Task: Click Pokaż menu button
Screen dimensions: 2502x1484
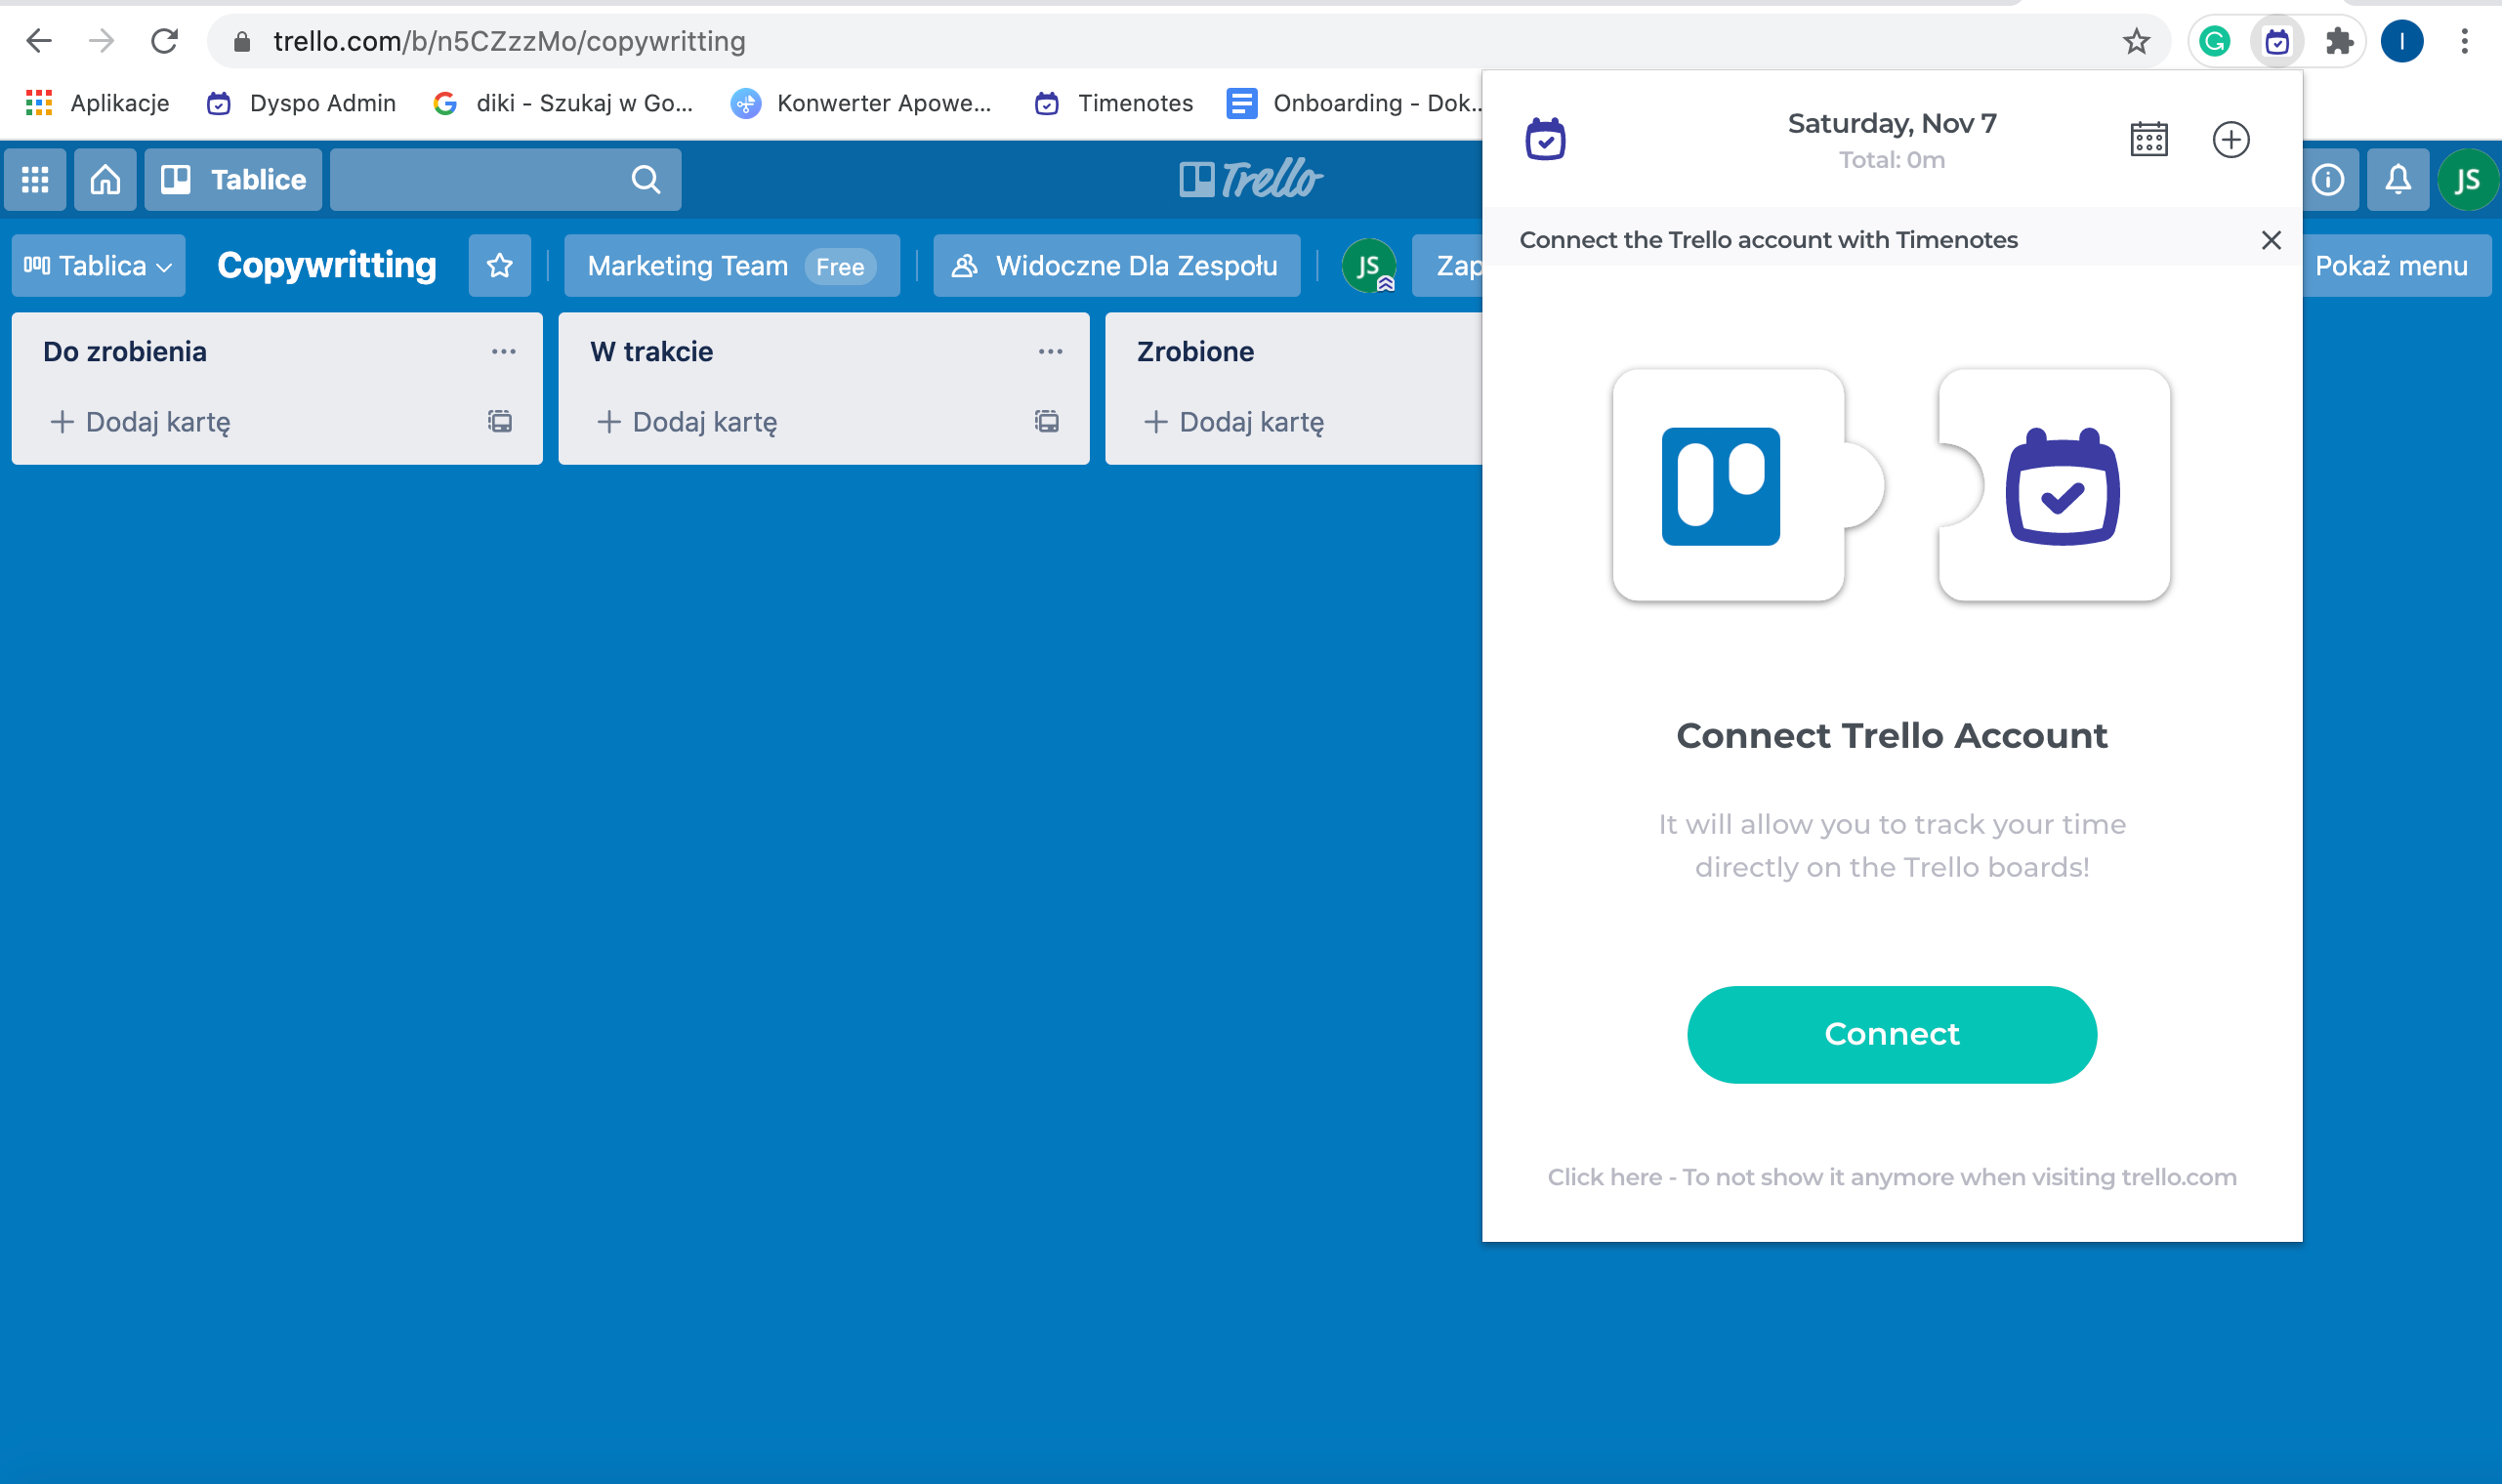Action: pyautogui.click(x=2390, y=266)
